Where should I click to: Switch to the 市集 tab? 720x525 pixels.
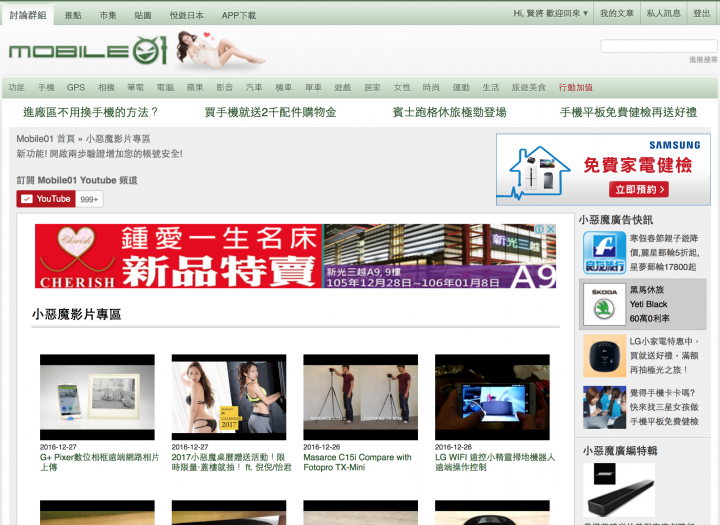[x=108, y=16]
